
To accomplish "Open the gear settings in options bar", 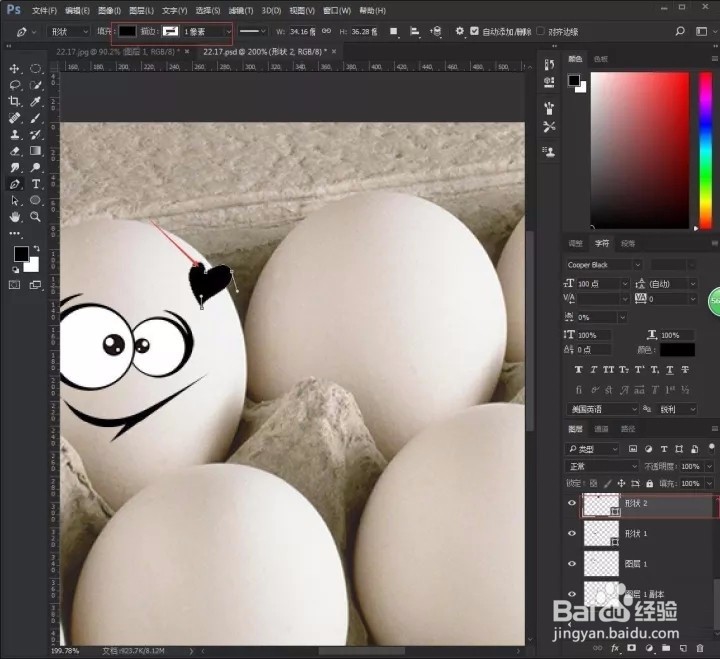I will click(459, 31).
